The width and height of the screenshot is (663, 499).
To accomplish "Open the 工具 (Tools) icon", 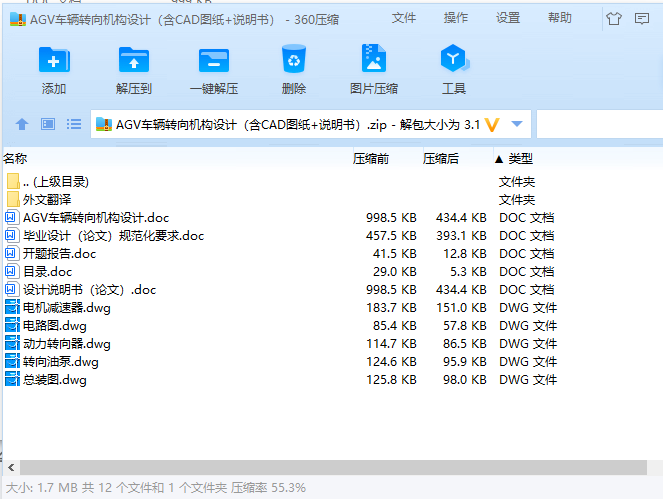I will point(454,58).
